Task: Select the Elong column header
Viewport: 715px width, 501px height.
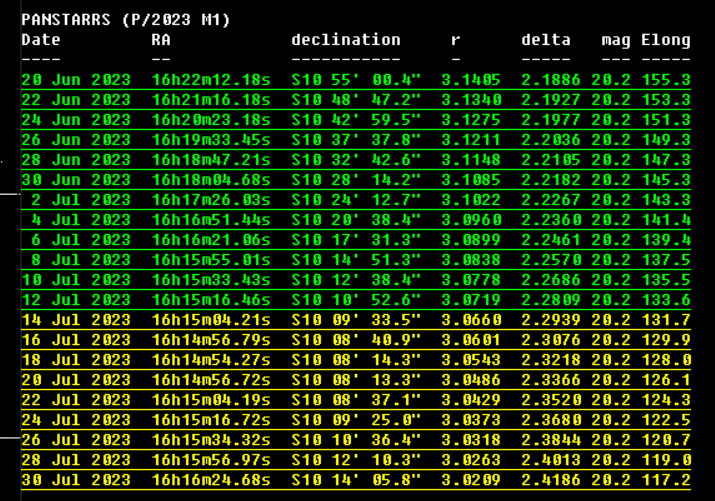Action: [x=666, y=40]
